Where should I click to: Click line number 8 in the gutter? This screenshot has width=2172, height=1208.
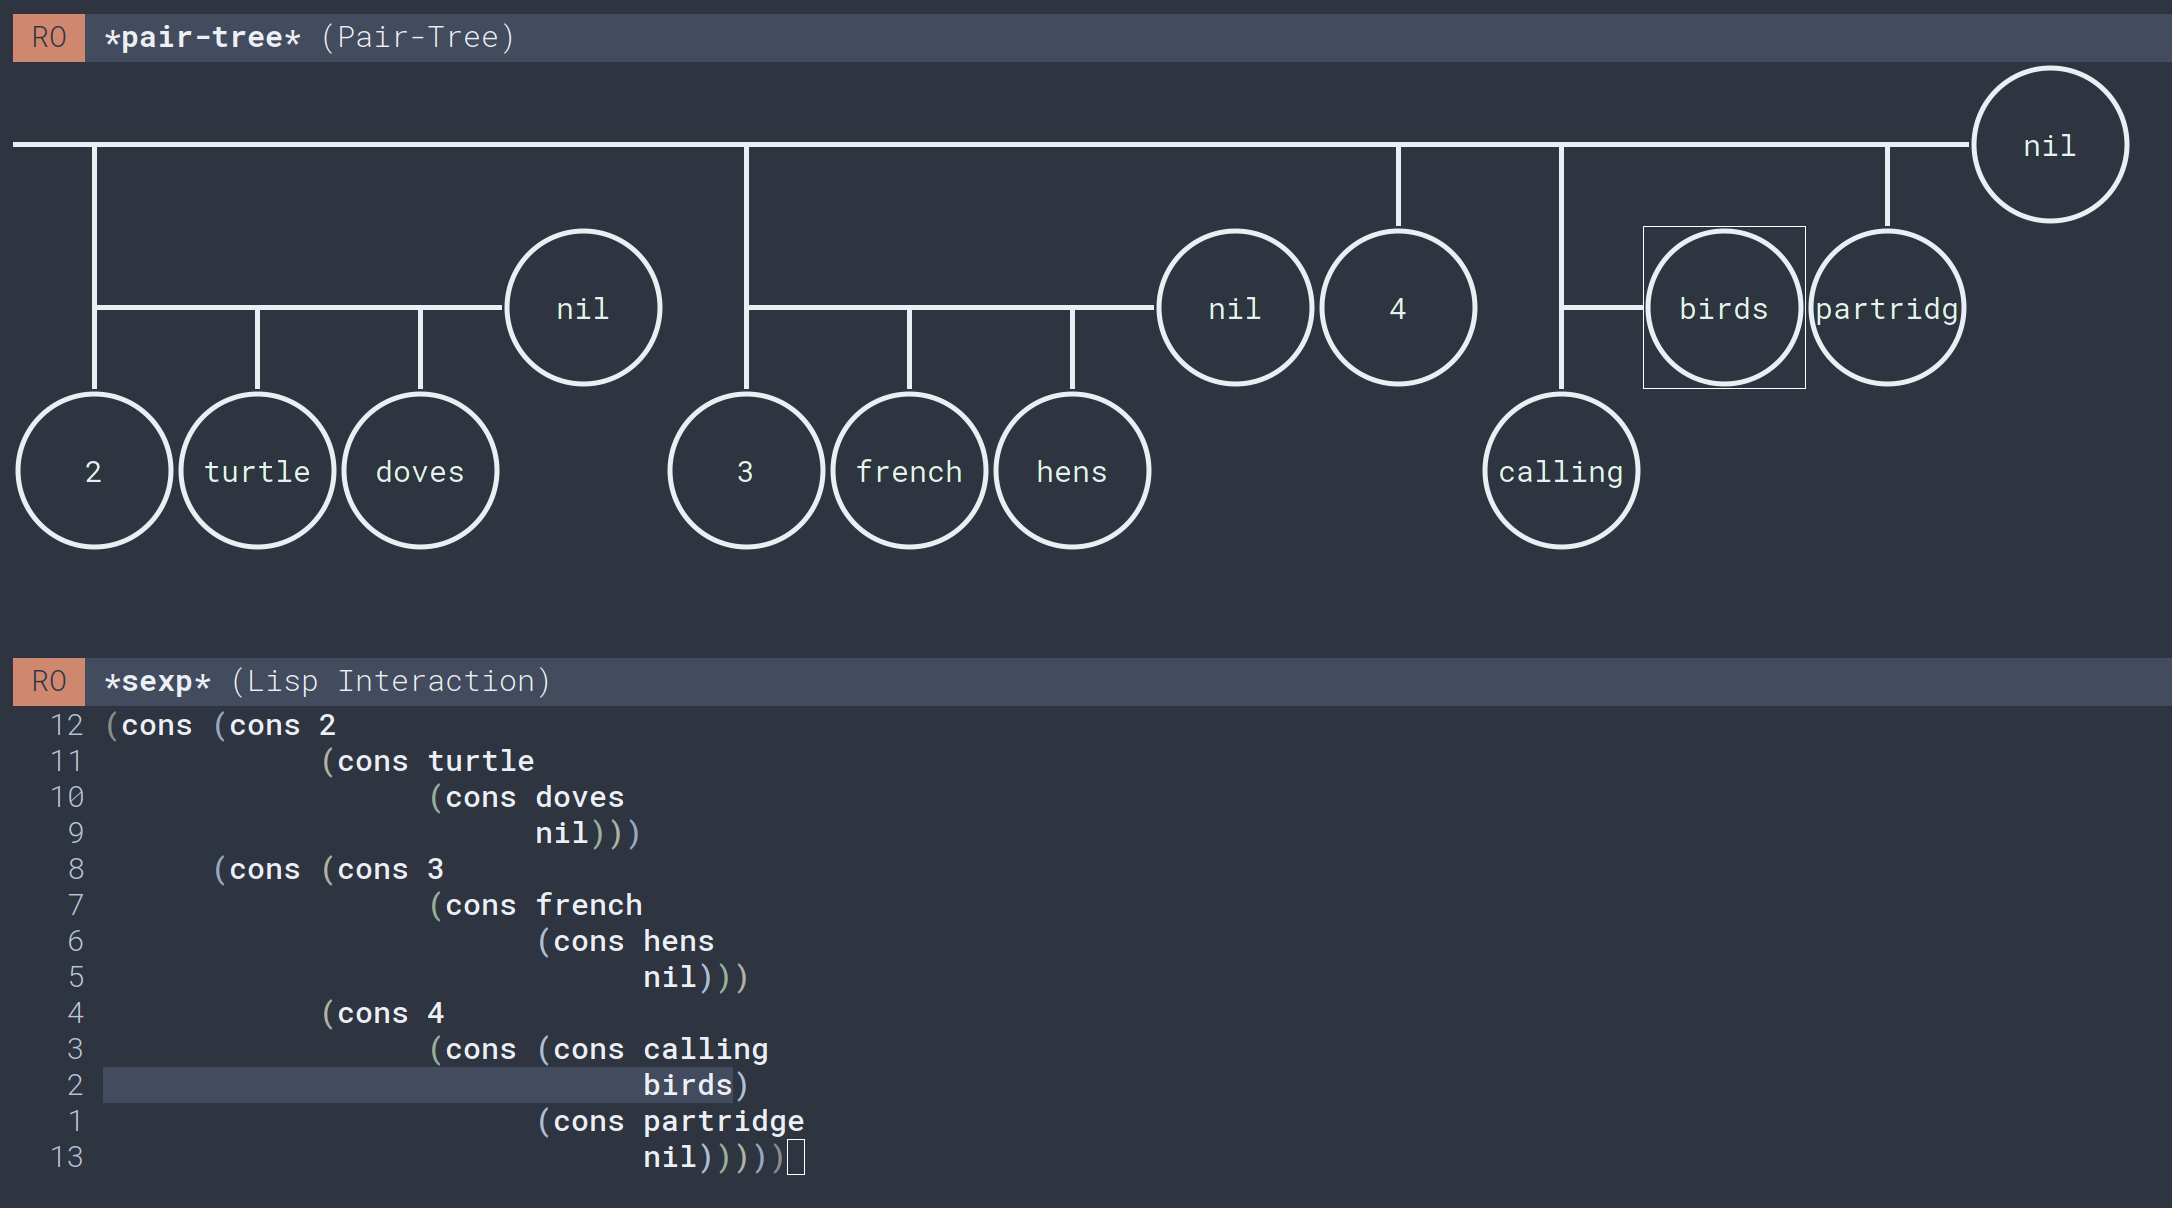pyautogui.click(x=76, y=869)
